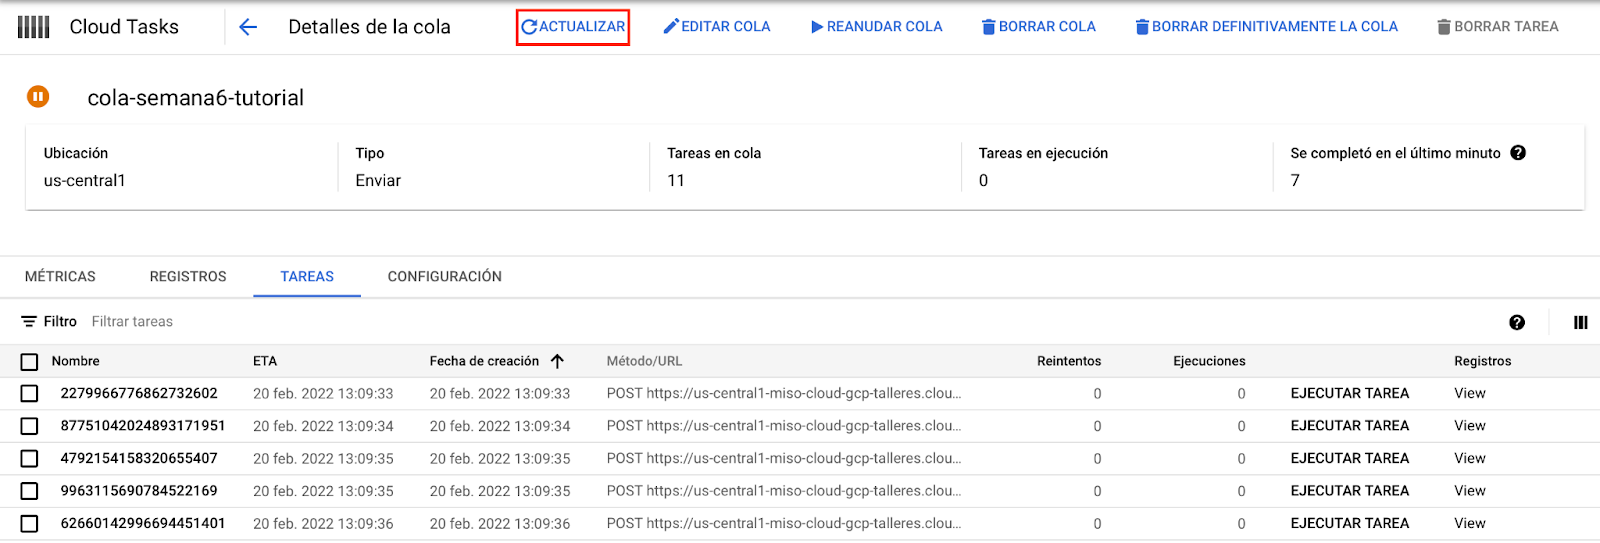The height and width of the screenshot is (543, 1600).
Task: Click the Reanudar cola play icon
Action: pos(817,27)
